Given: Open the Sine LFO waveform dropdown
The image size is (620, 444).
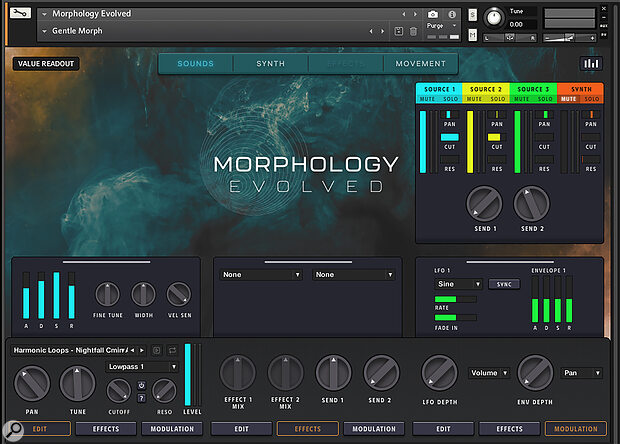Looking at the screenshot, I should [x=458, y=284].
